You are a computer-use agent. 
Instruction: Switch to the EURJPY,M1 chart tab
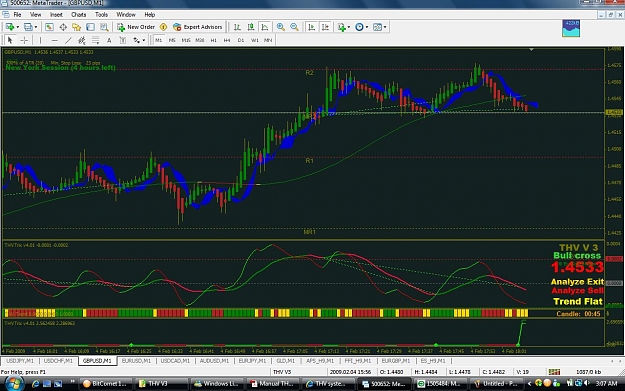point(252,361)
